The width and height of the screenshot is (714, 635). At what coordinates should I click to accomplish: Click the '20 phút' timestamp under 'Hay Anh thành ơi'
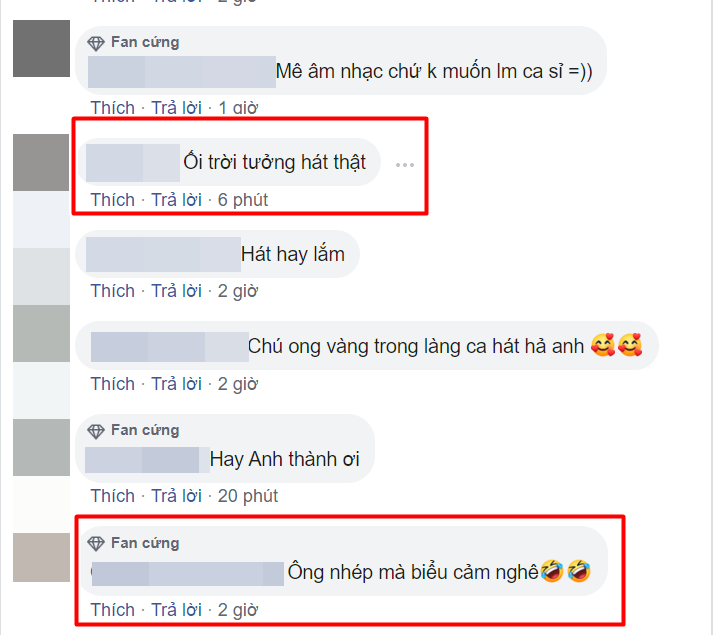[x=247, y=496]
